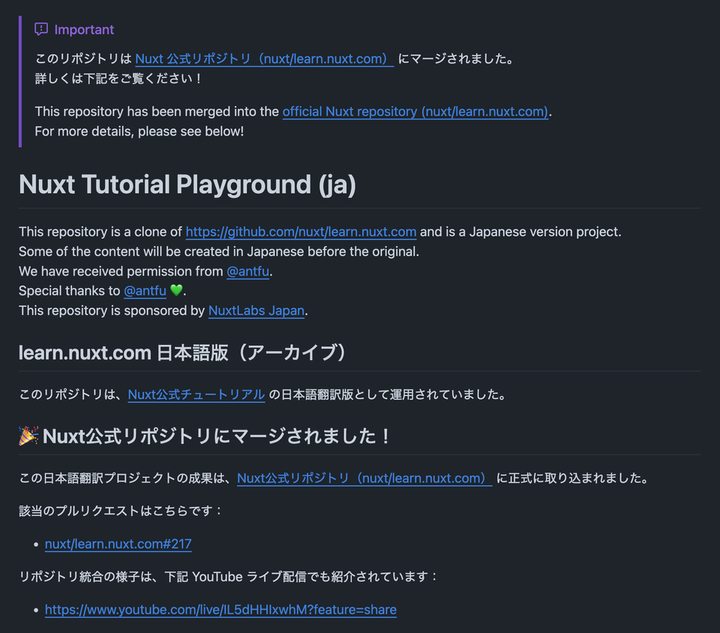
Task: Click the Nuxt Tutorial Playground (ja) heading
Action: coord(187,184)
